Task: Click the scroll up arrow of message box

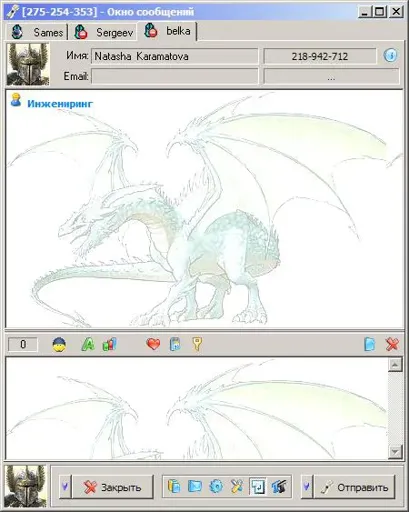Action: [395, 365]
